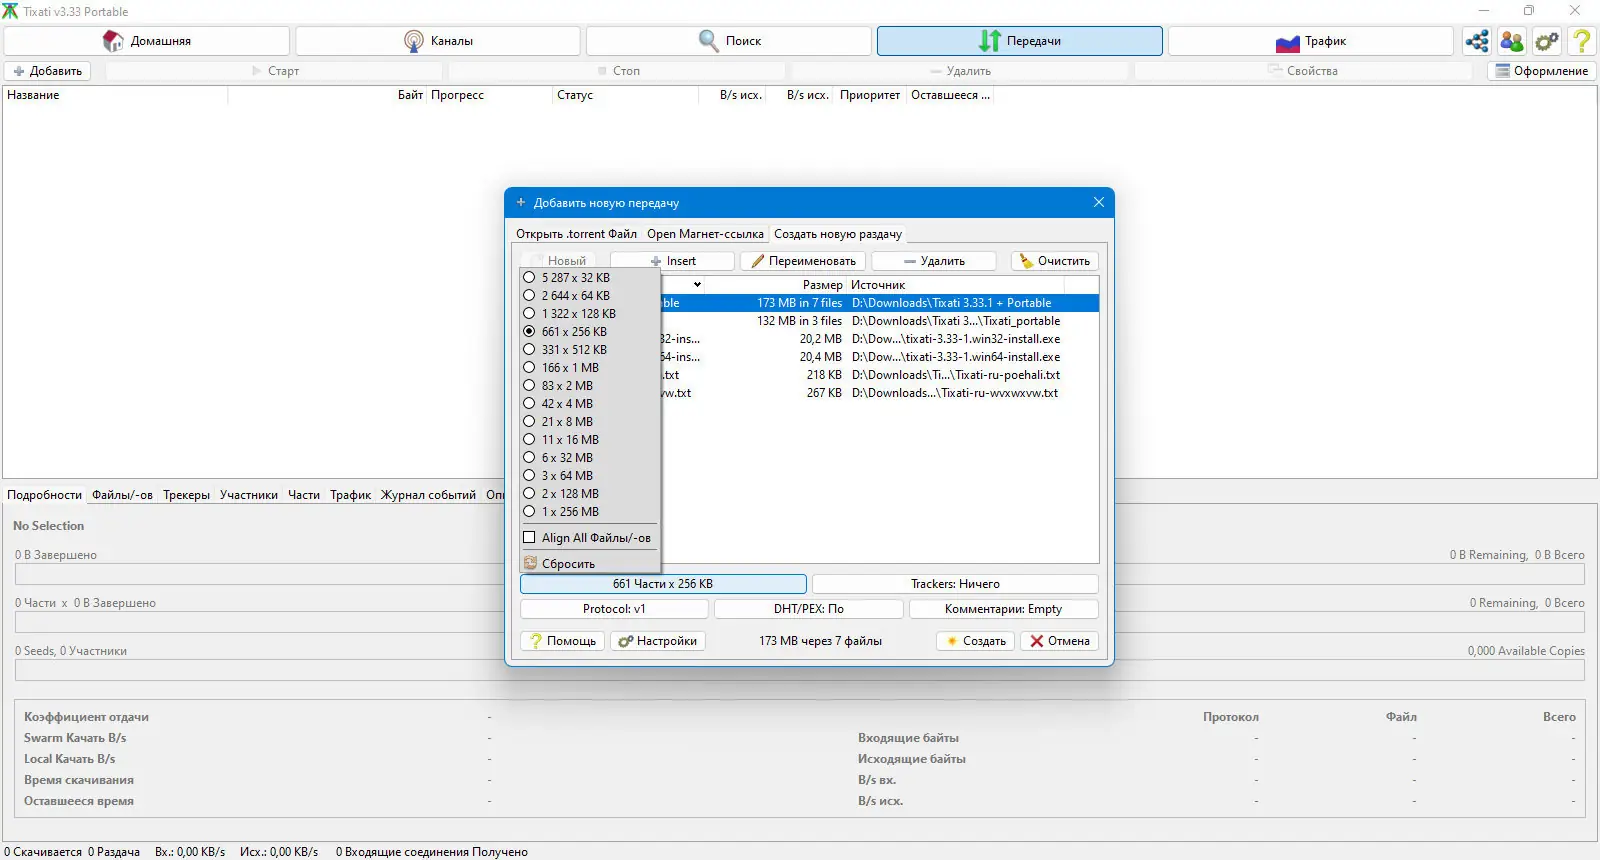Select piece size 3 x 64 MB

(x=590, y=476)
